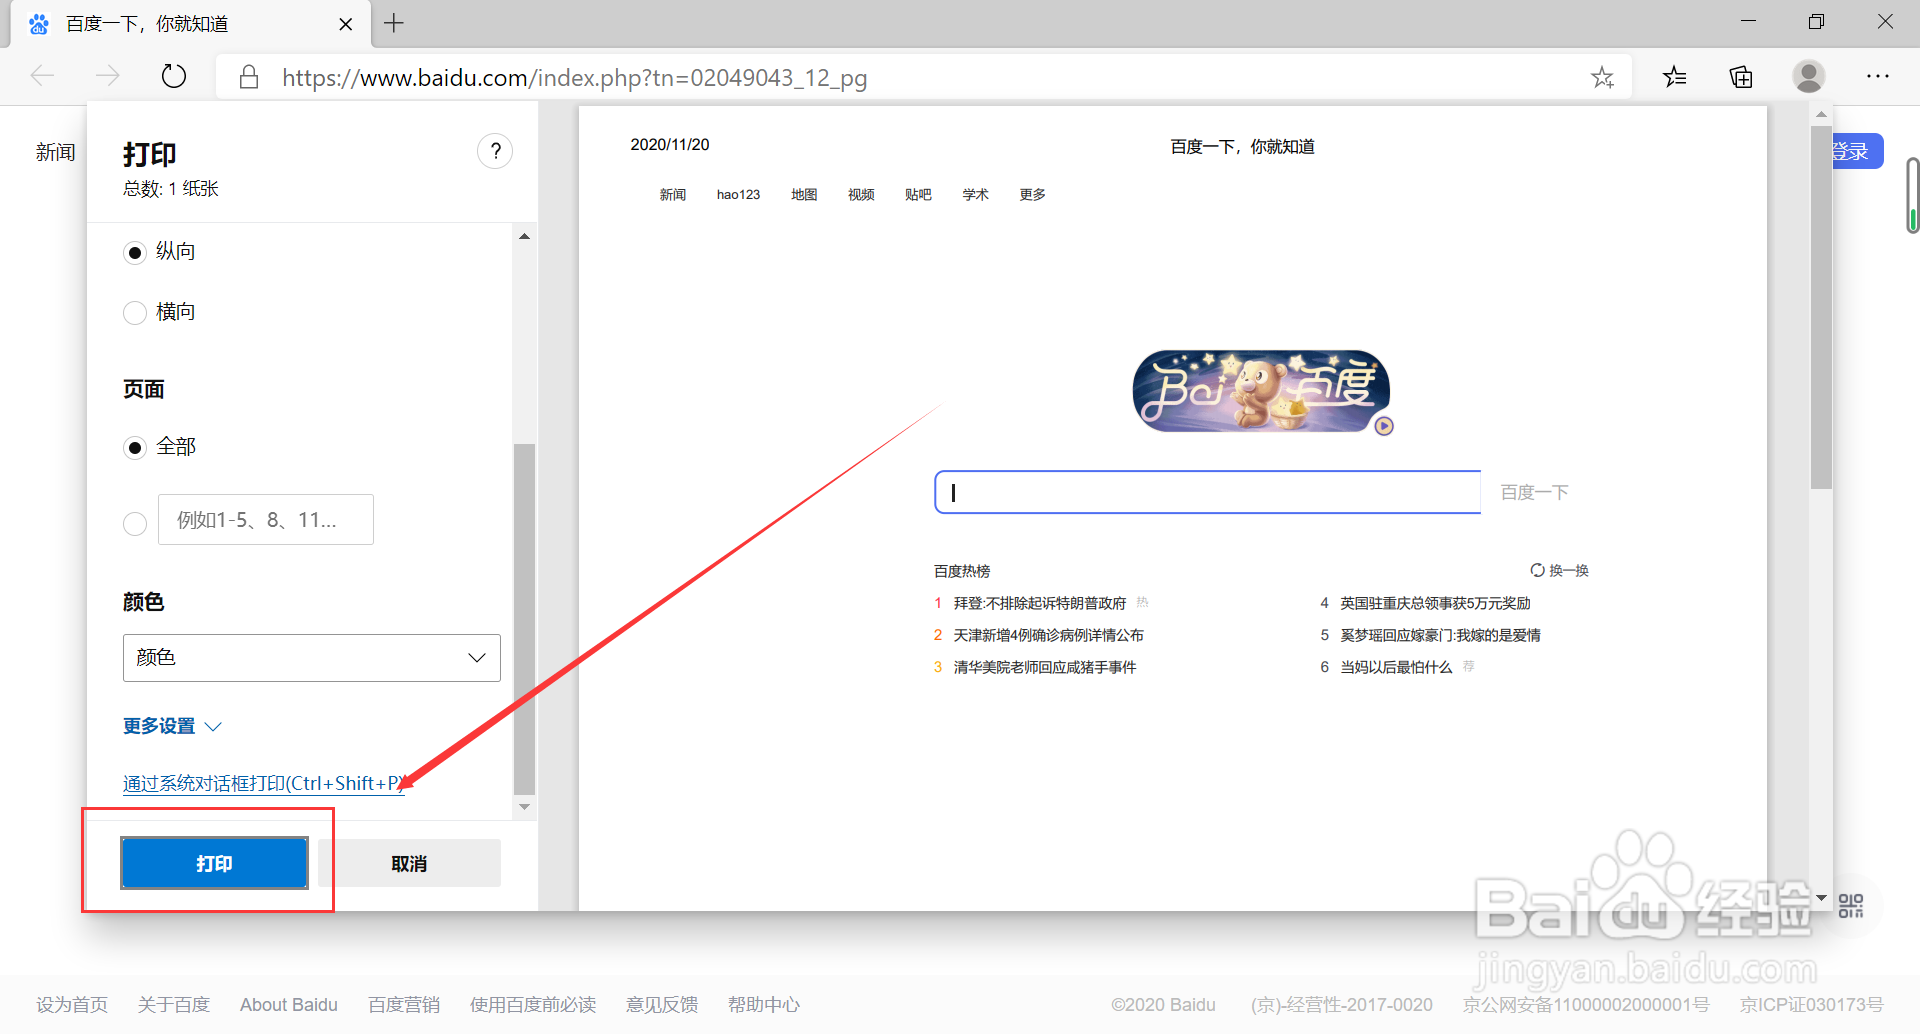This screenshot has height=1034, width=1920.
Task: Open the favorites list icon
Action: coord(1675,76)
